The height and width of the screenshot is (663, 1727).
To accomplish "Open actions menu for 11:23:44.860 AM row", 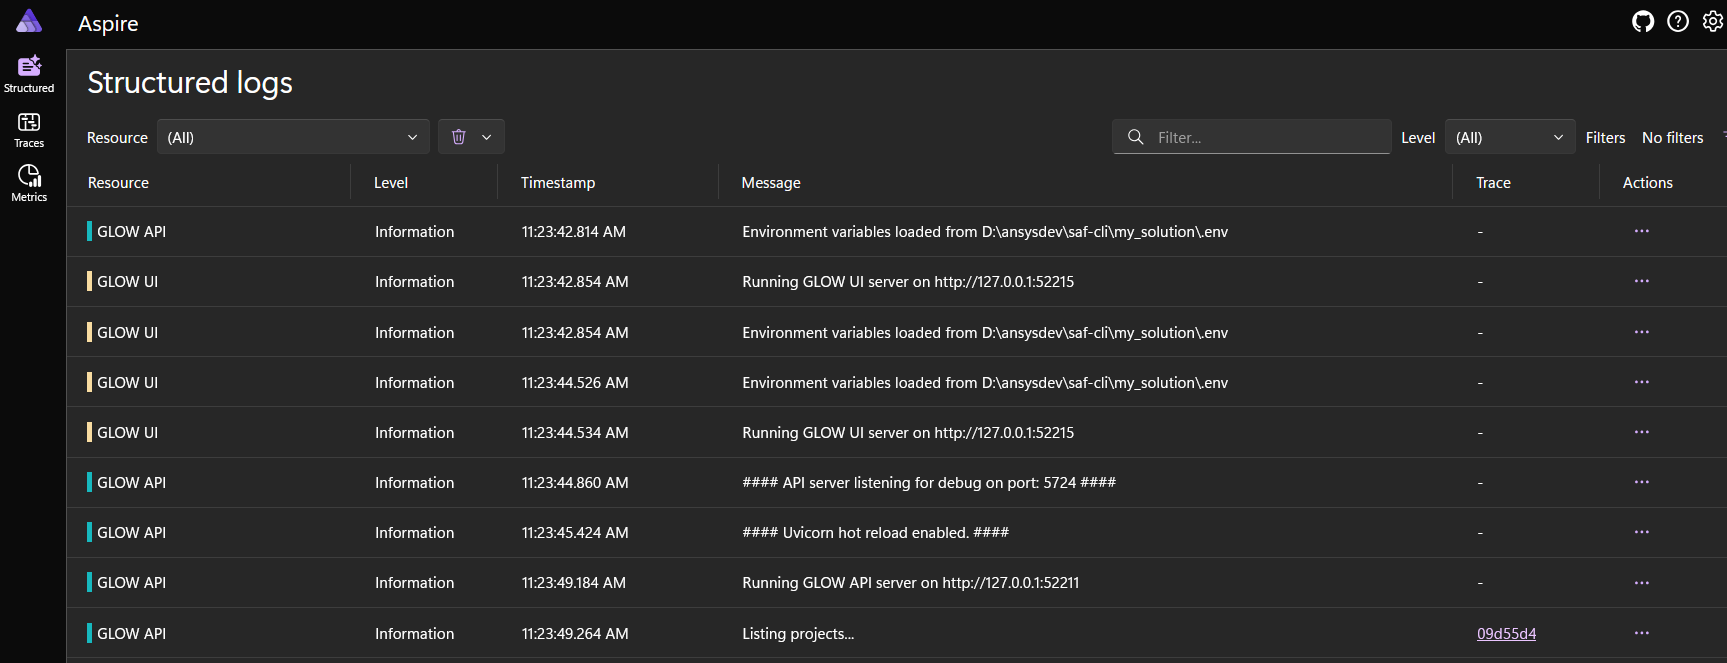I will 1642,482.
